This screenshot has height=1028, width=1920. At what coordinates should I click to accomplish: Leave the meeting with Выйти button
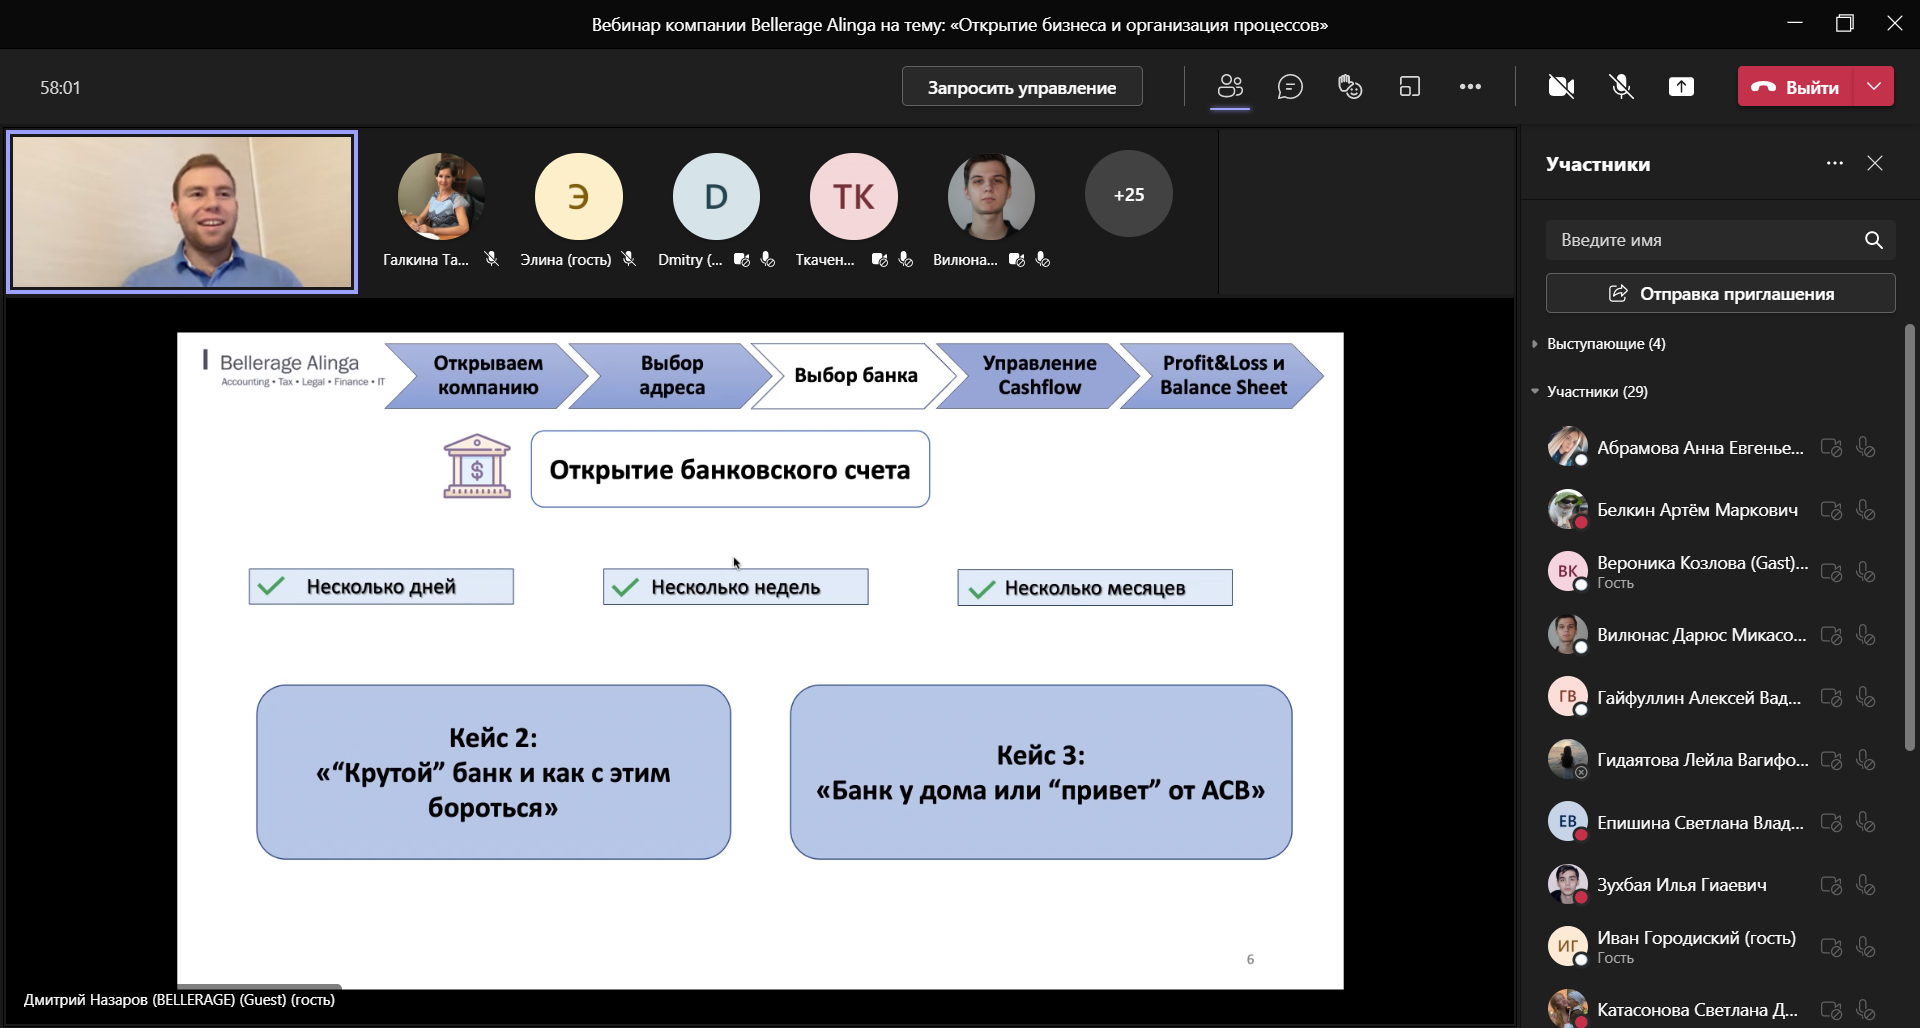(1796, 87)
